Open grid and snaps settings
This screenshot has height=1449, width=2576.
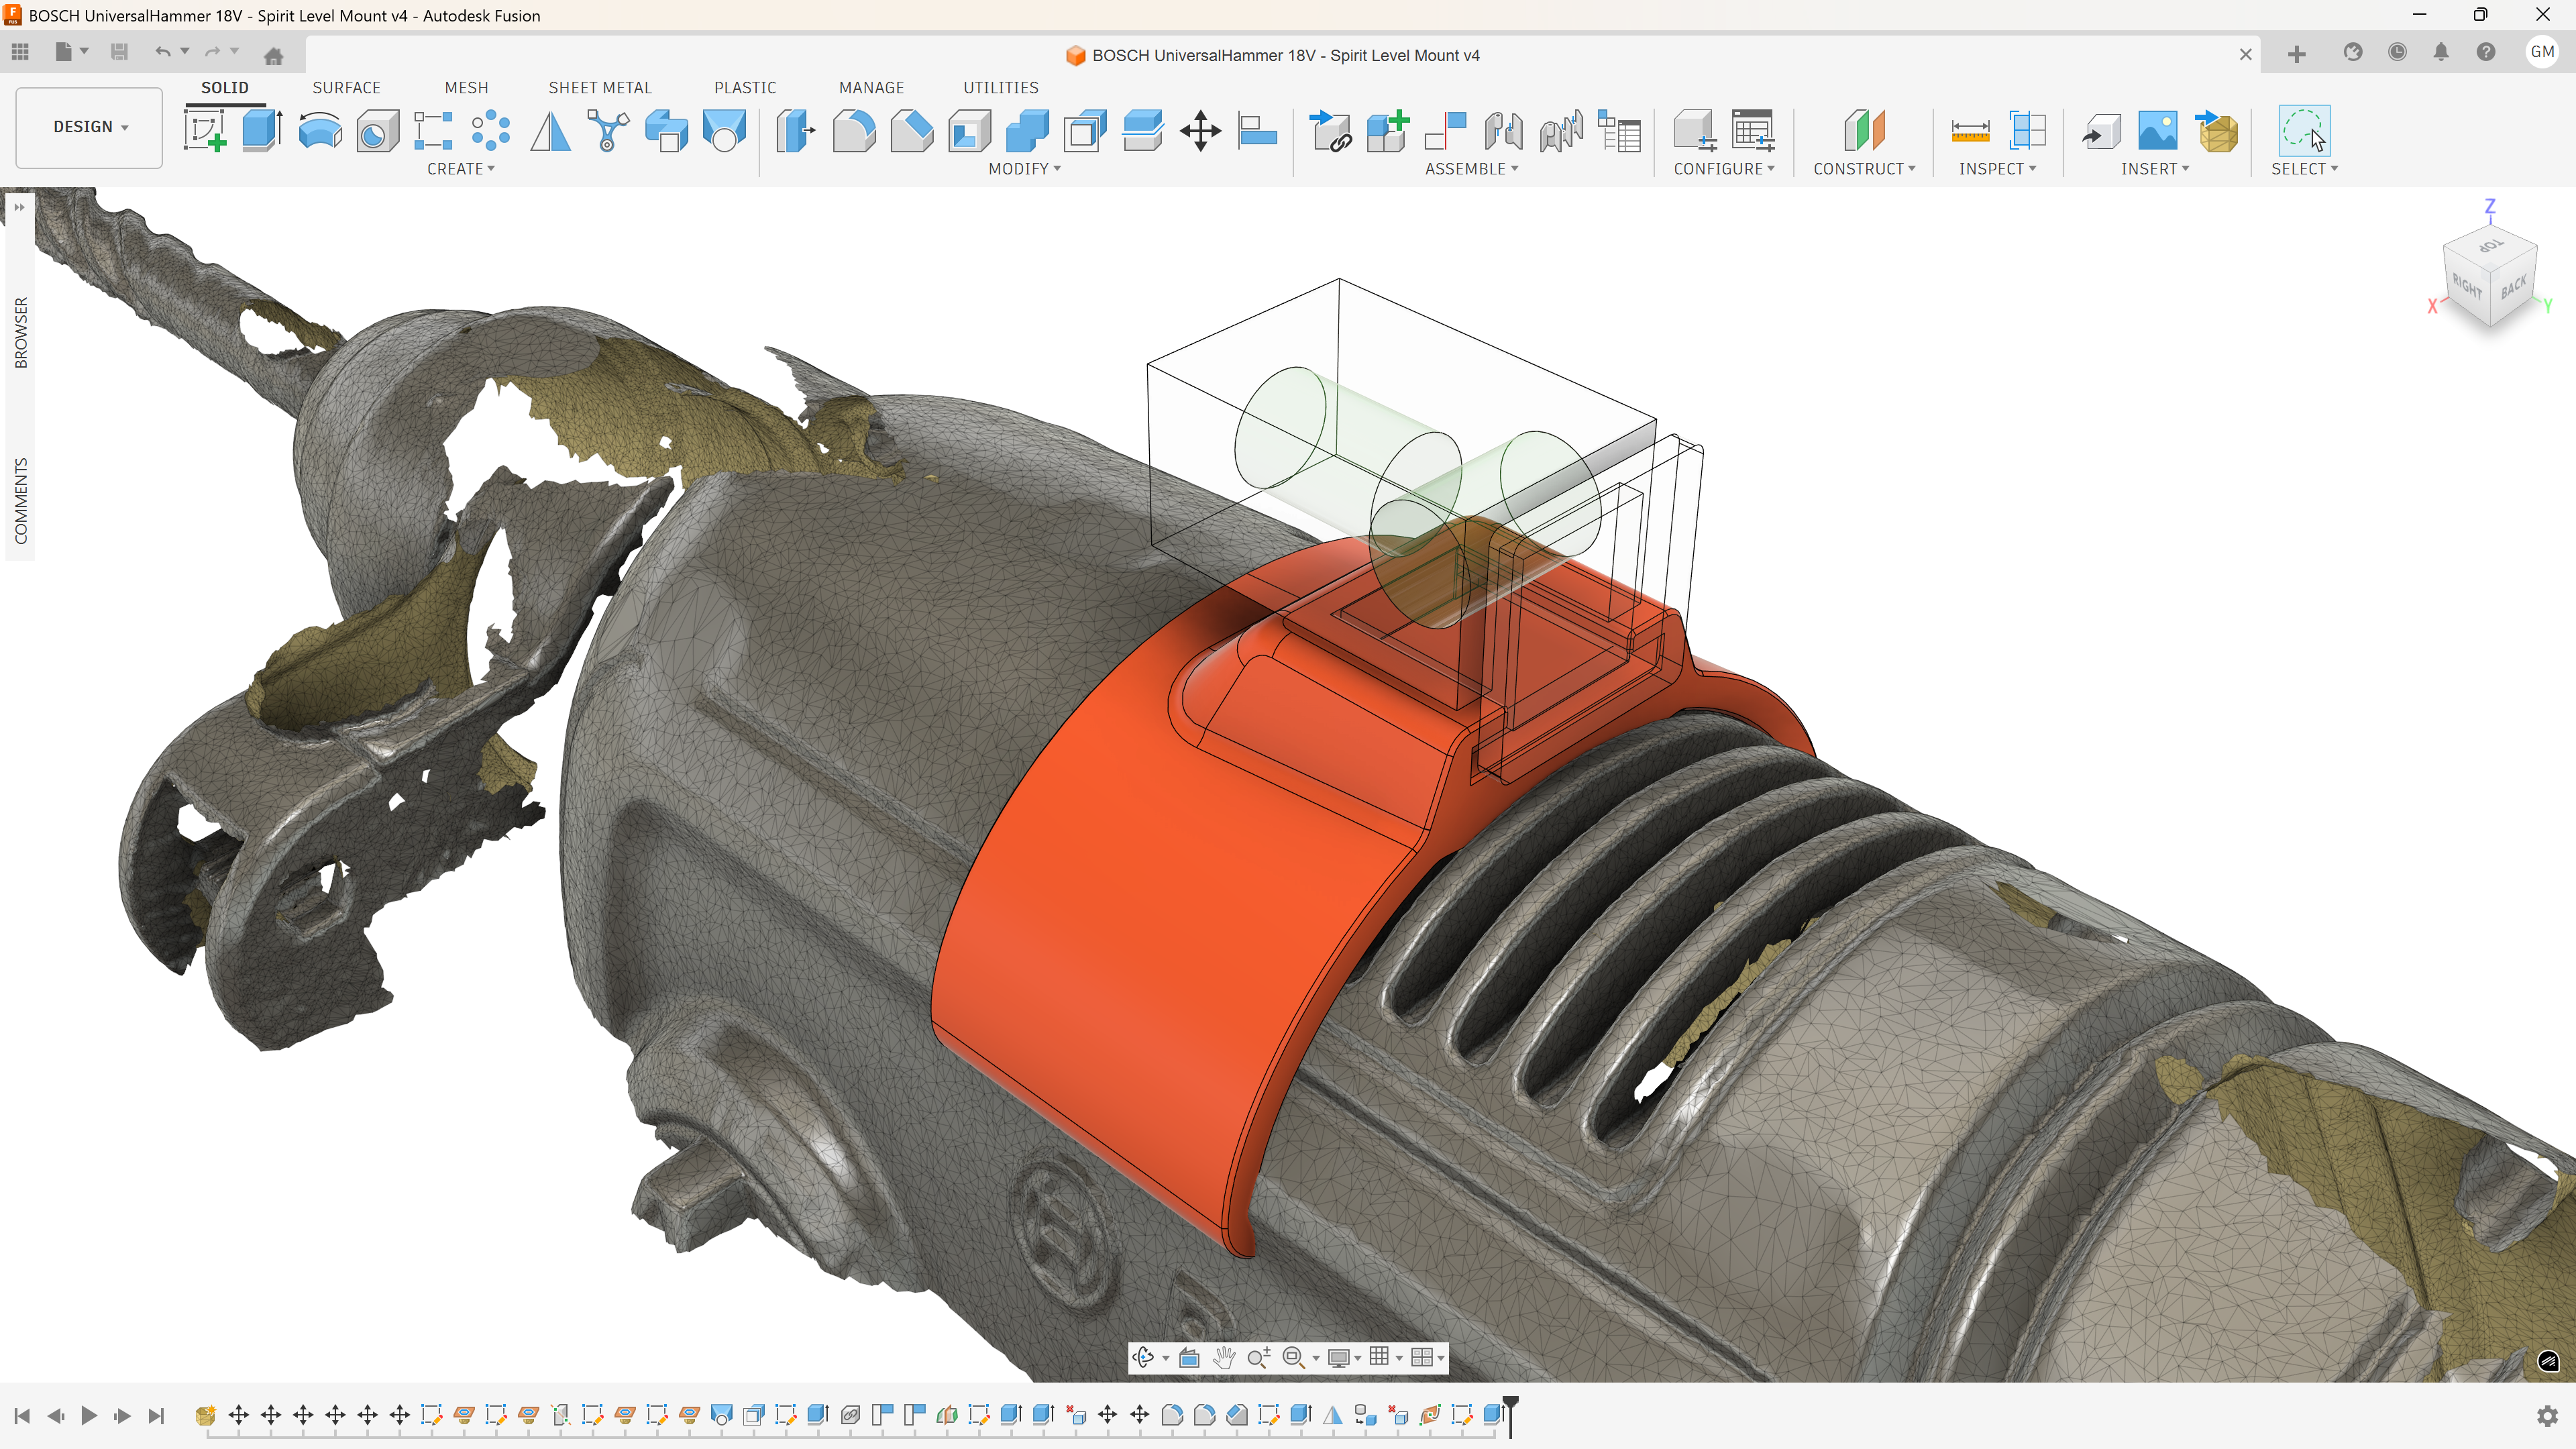tap(1385, 1357)
